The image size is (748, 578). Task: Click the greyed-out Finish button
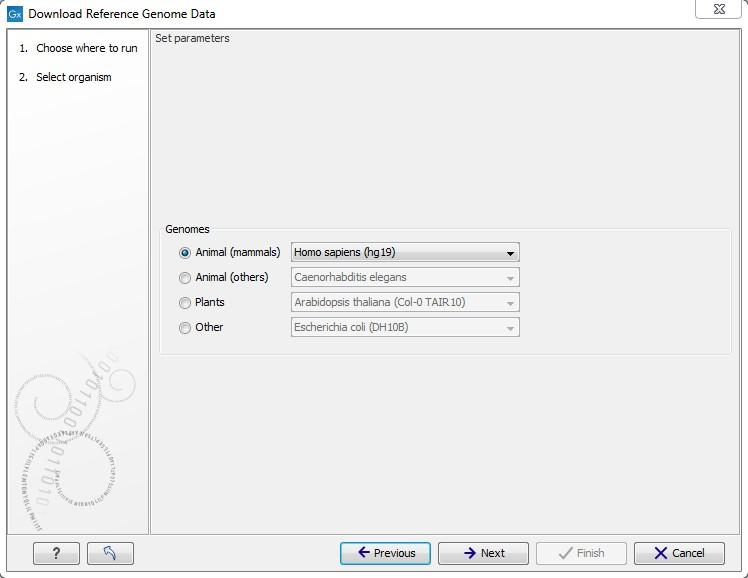click(581, 553)
